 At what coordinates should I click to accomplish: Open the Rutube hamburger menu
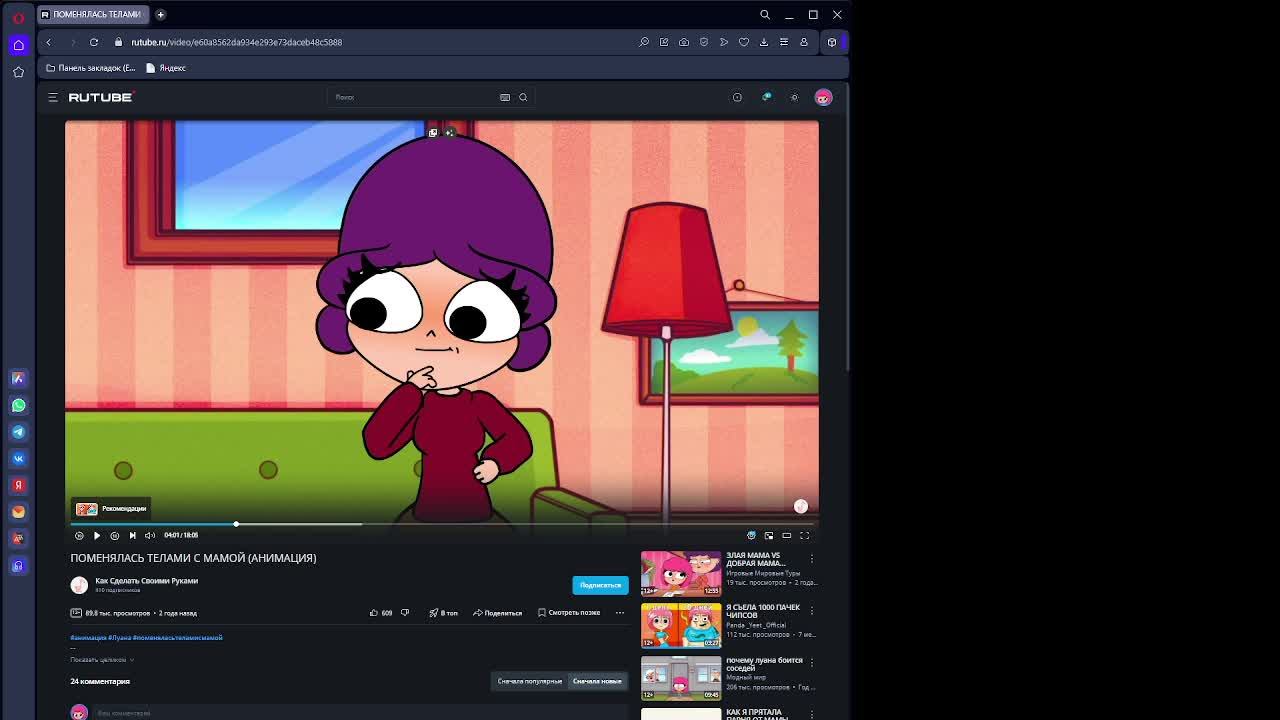tap(53, 97)
